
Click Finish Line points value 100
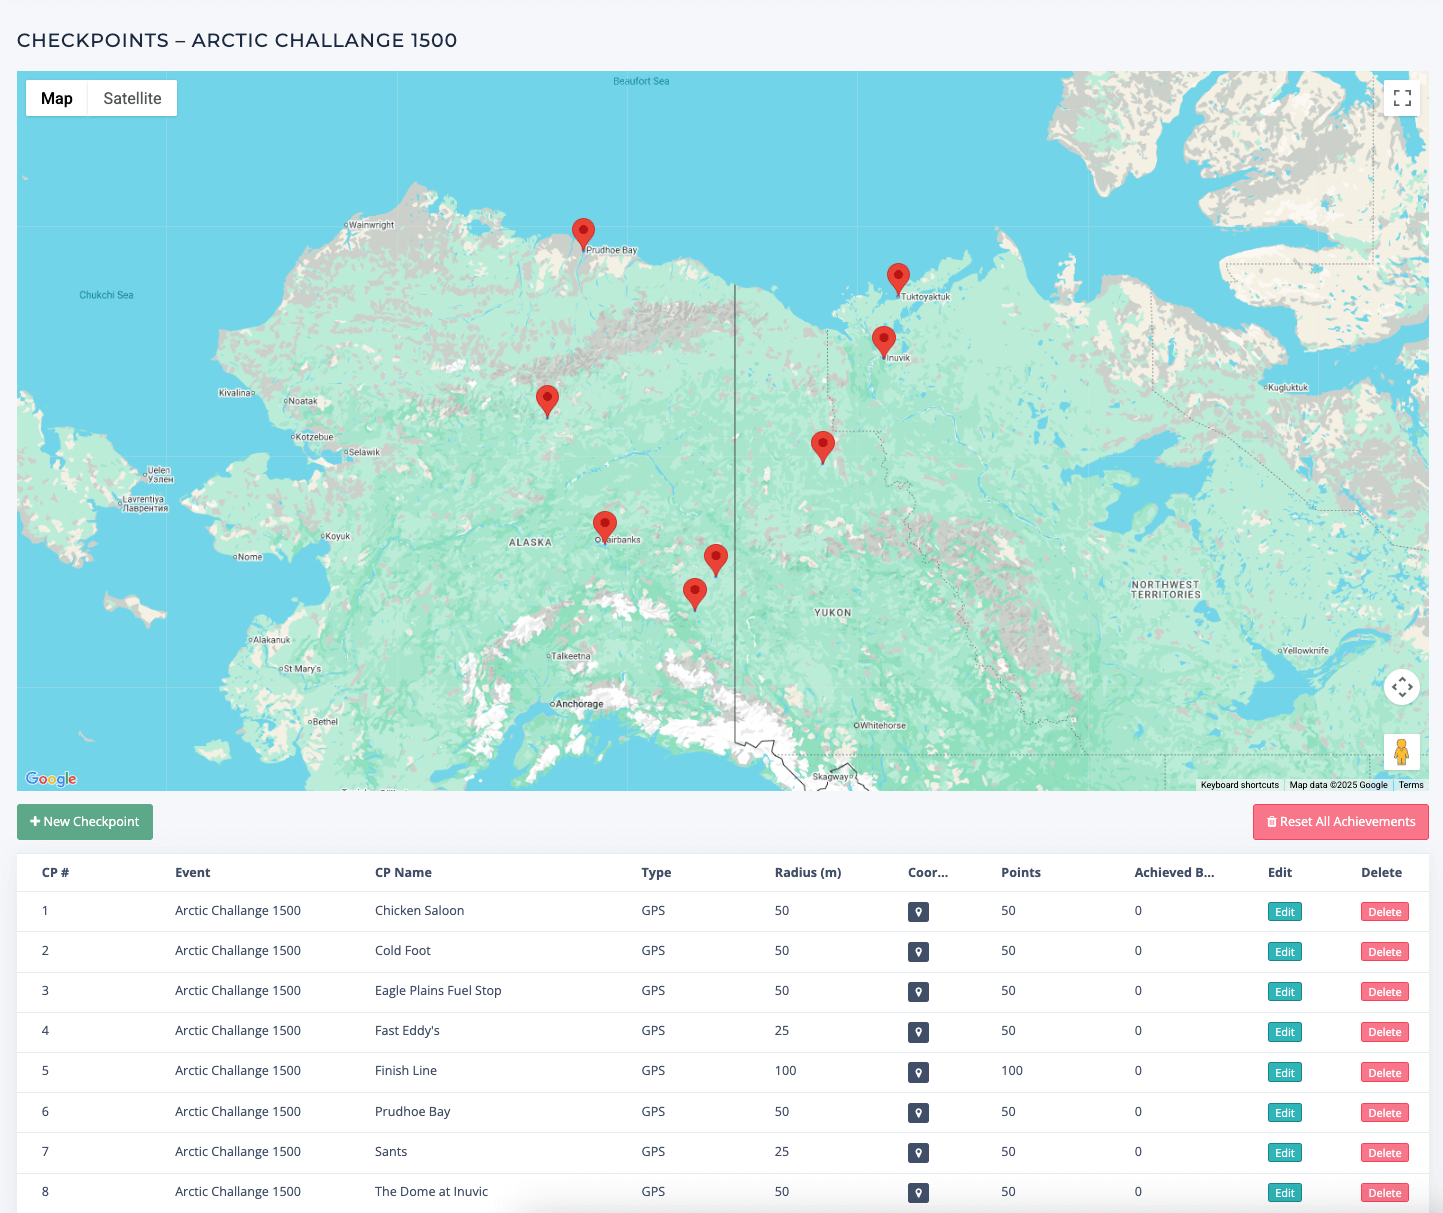[x=1012, y=1071]
